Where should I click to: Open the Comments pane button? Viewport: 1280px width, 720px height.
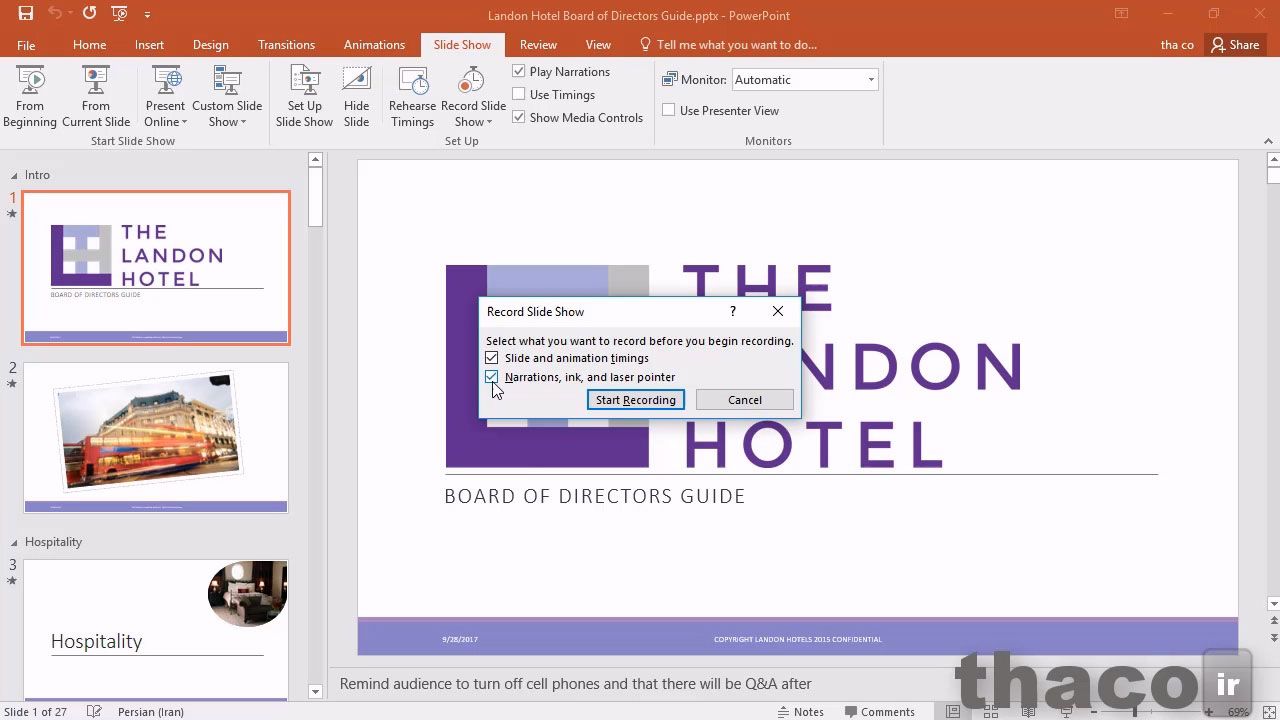click(x=880, y=712)
